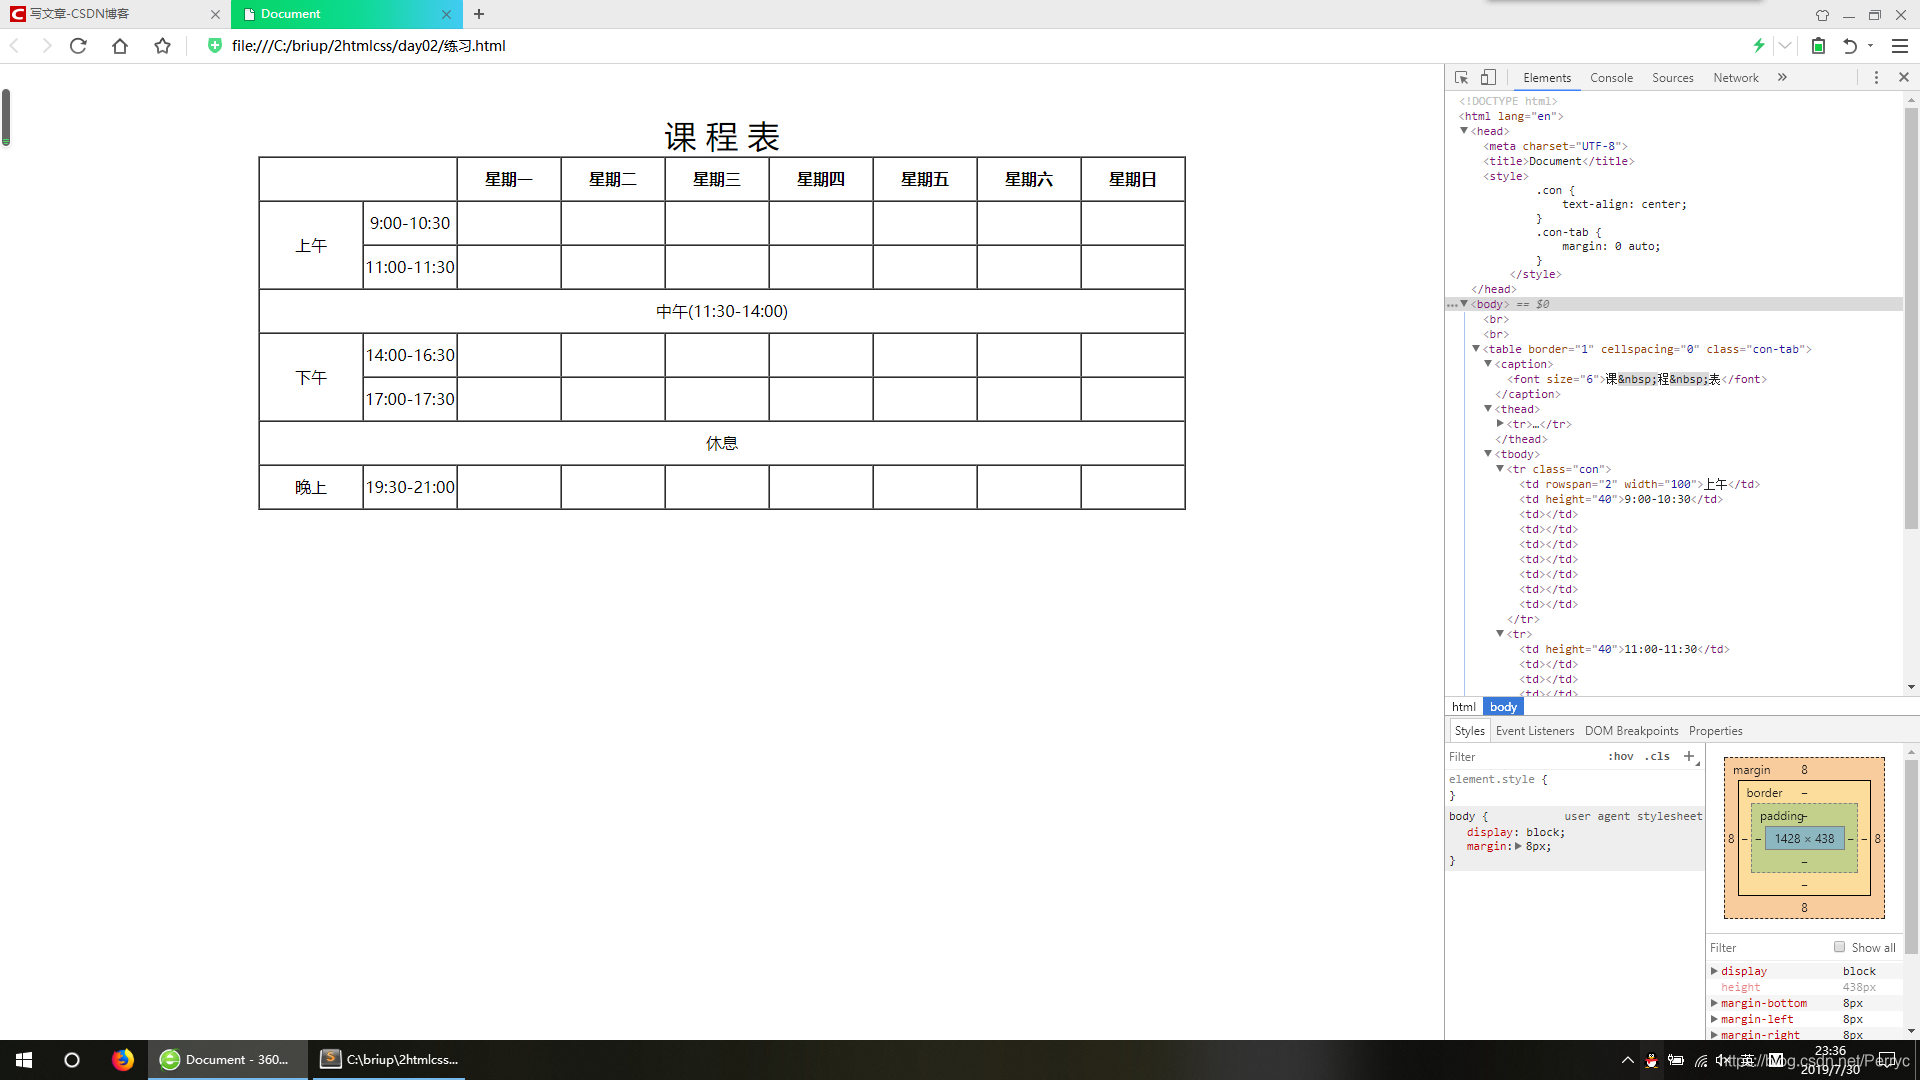Click the green lightning speed-mode icon
The image size is (1920, 1080).
click(x=1759, y=46)
